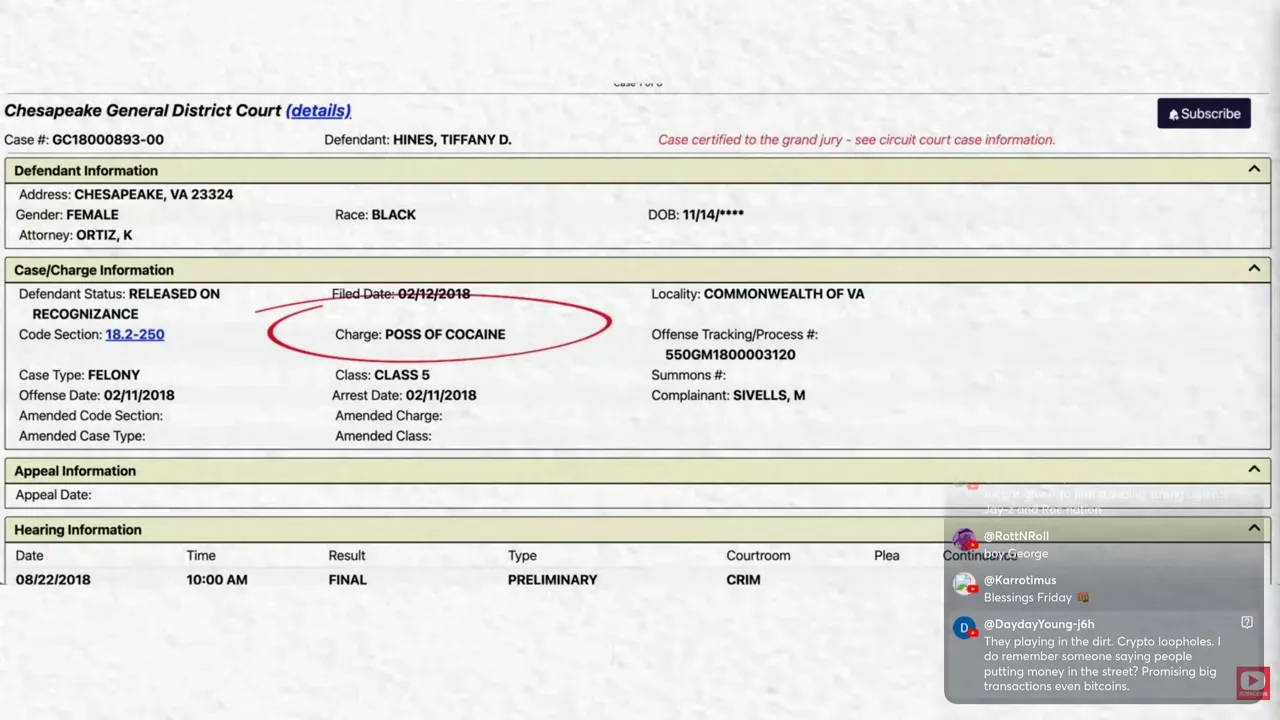Click @RottNRoll's chat avatar
The width and height of the screenshot is (1280, 720).
[x=964, y=540]
